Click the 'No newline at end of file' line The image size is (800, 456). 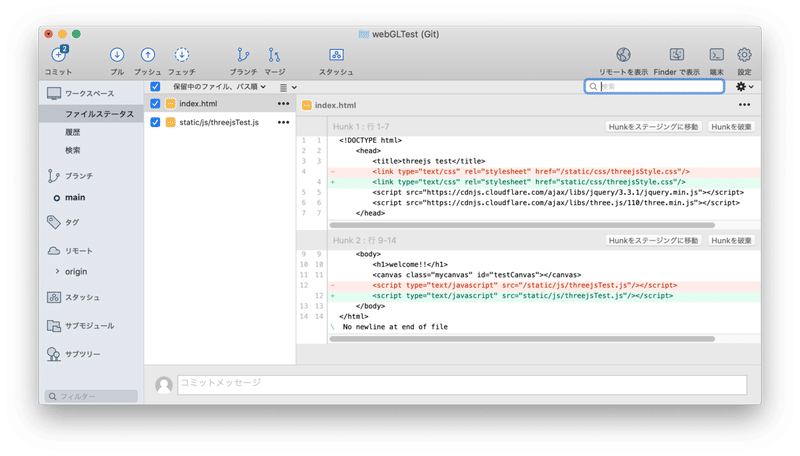click(x=395, y=327)
